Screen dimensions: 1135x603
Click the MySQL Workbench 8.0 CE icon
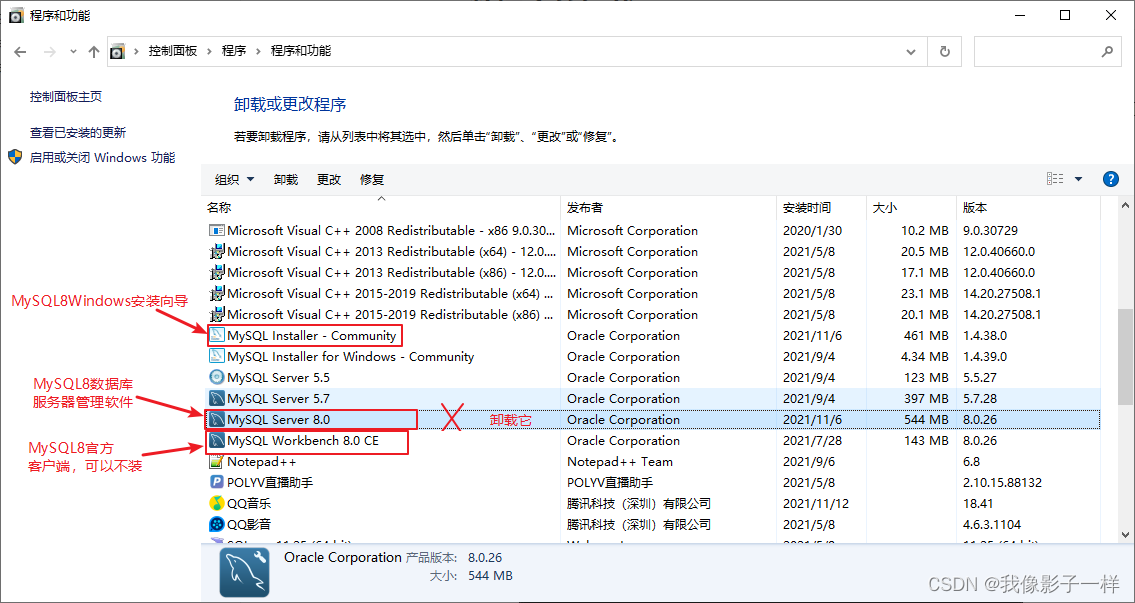click(x=216, y=441)
